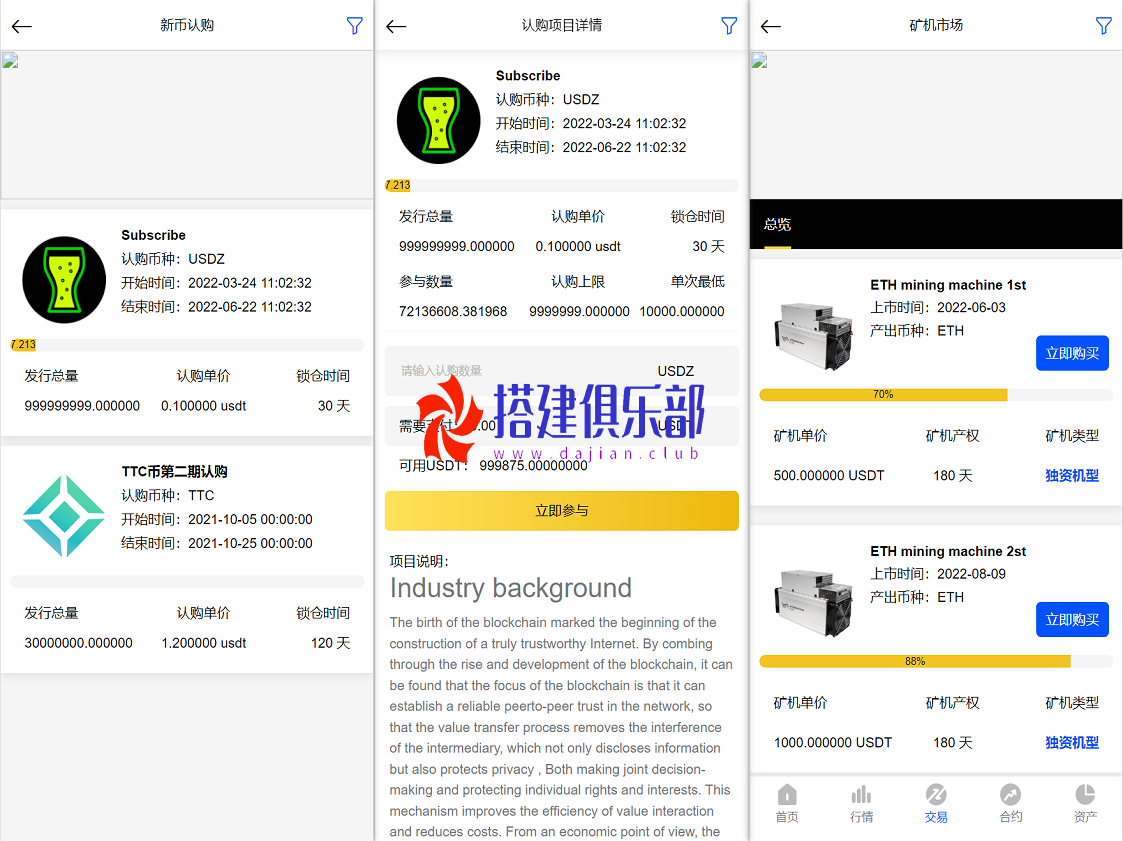1123x841 pixels.
Task: Click the 请输入认购数量 input field
Action: (562, 371)
